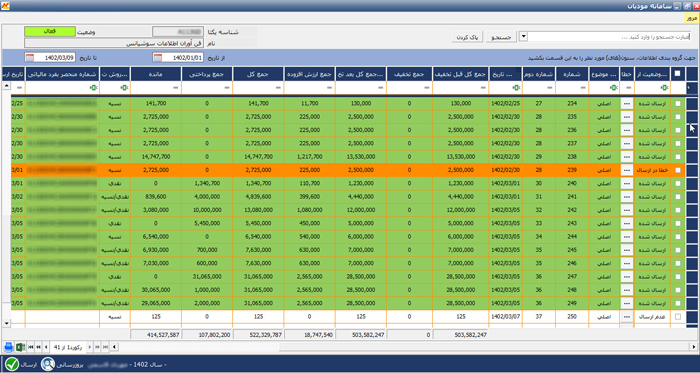700x373 pixels.
Task: Sort by the جمع کل column header
Action: coord(258,74)
